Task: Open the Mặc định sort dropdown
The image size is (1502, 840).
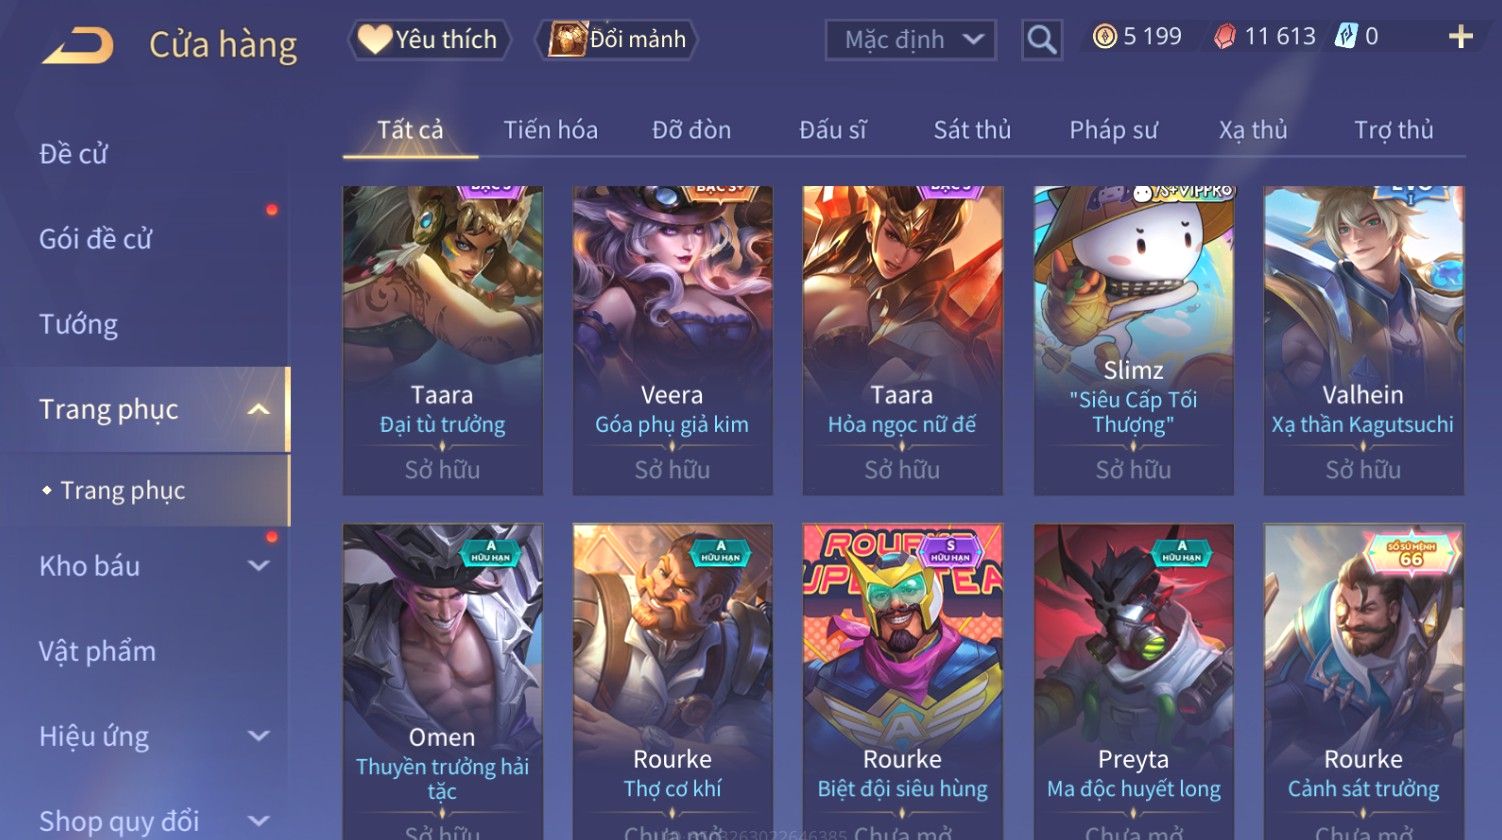Action: click(911, 40)
